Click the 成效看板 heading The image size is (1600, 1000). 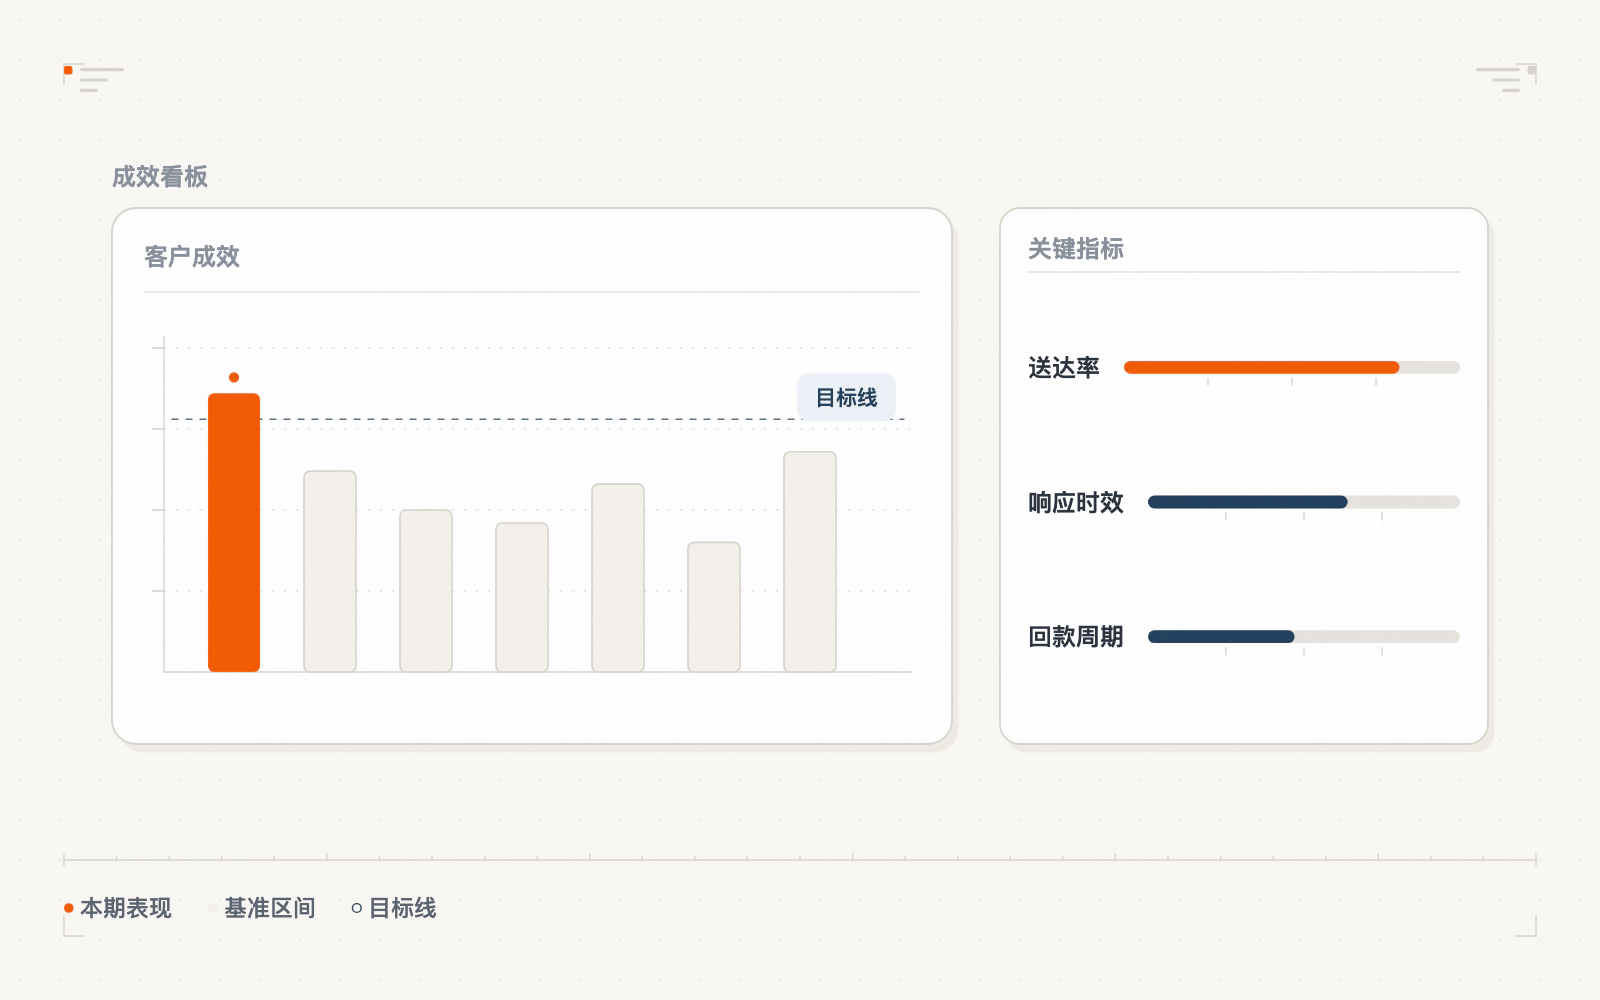click(160, 177)
